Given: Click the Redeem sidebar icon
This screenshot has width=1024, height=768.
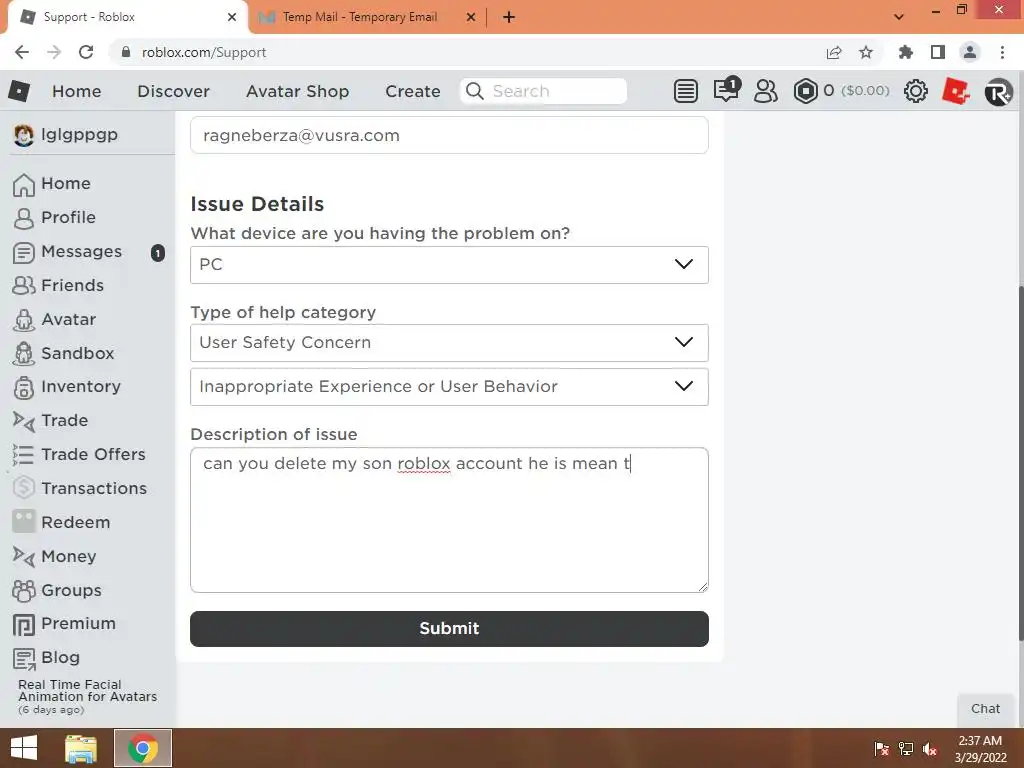Looking at the screenshot, I should tap(24, 521).
